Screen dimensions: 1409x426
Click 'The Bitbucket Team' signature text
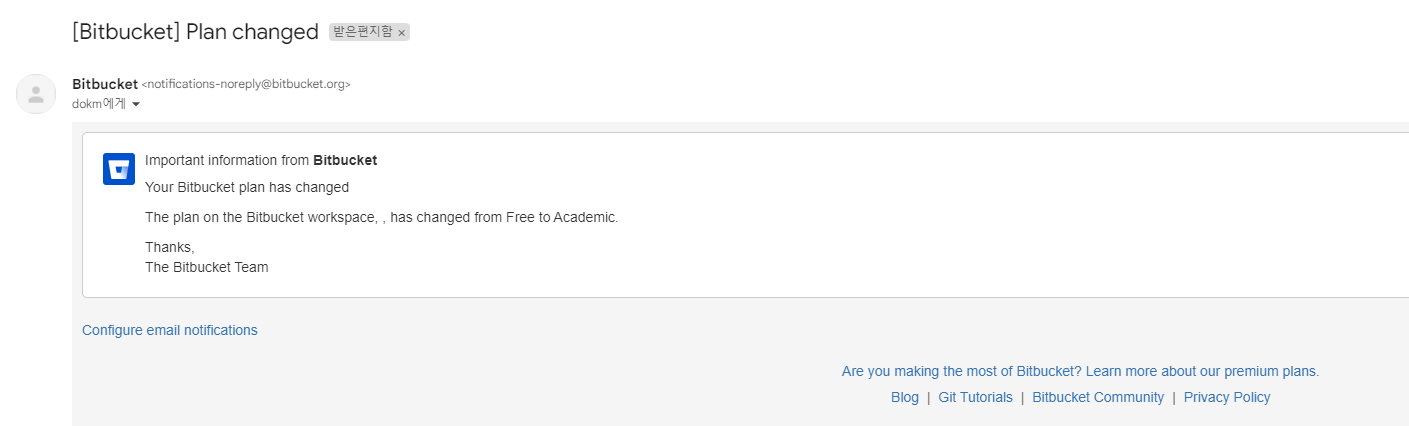[207, 267]
